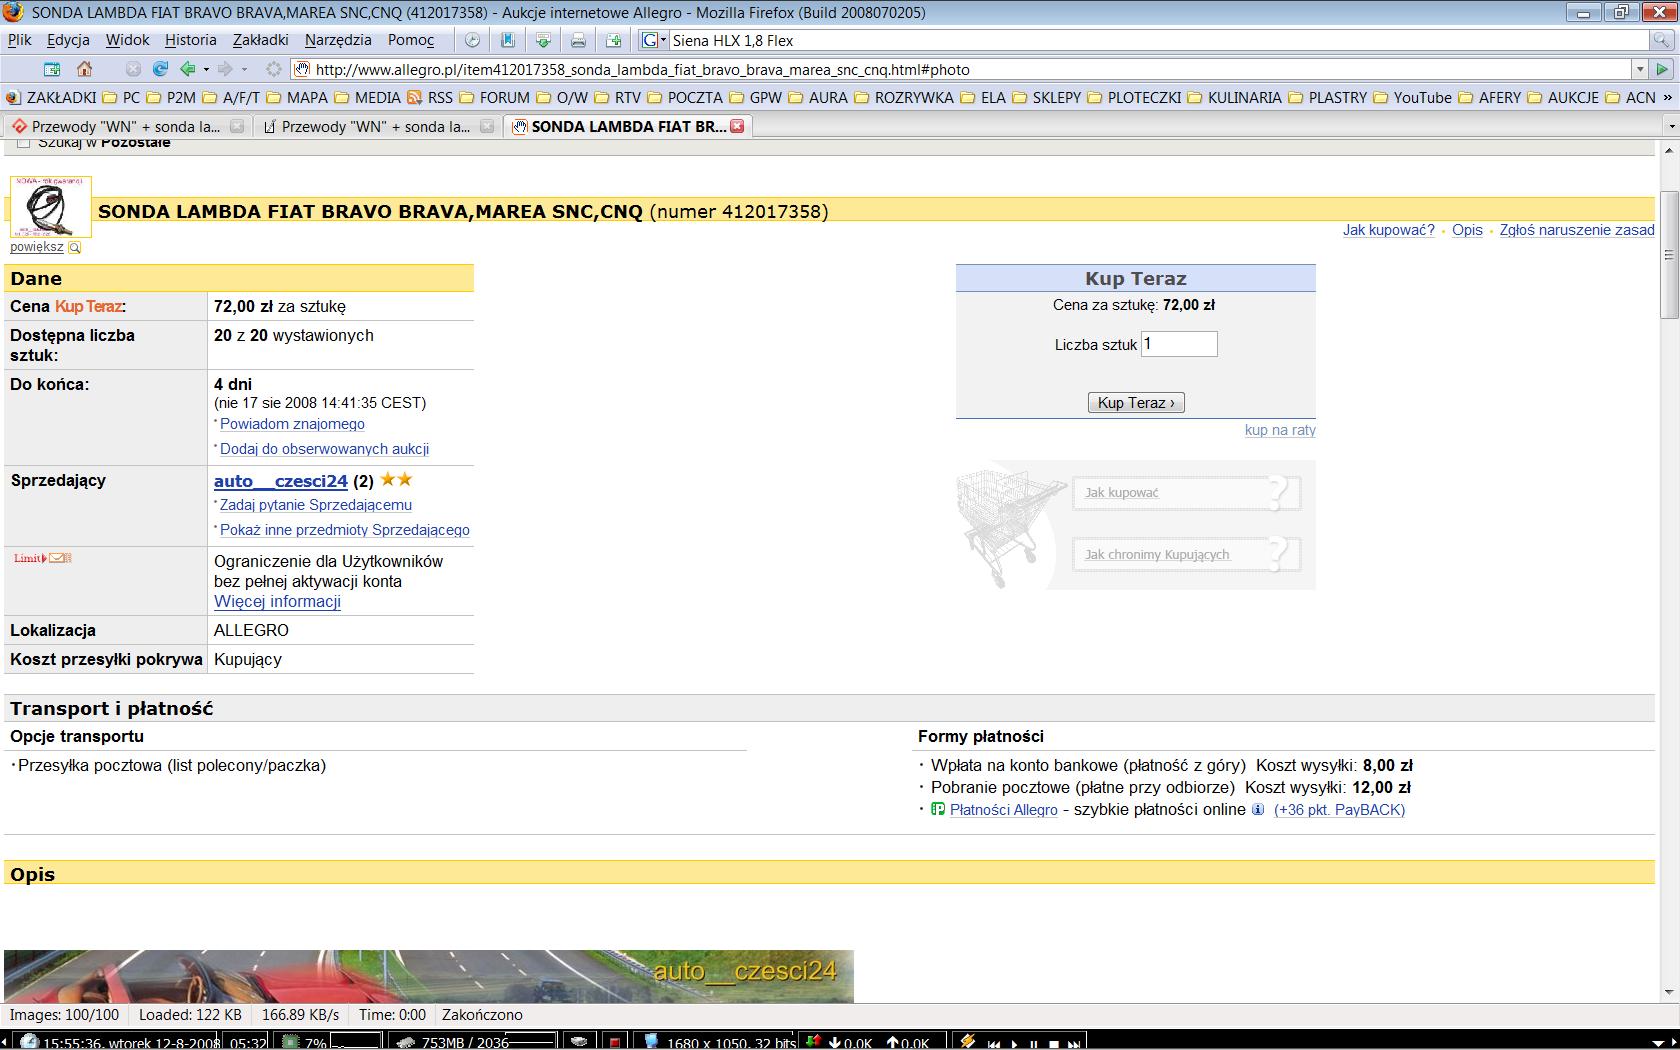
Task: Click the '(+36 pkt. PayBACK)' link
Action: [x=1339, y=810]
